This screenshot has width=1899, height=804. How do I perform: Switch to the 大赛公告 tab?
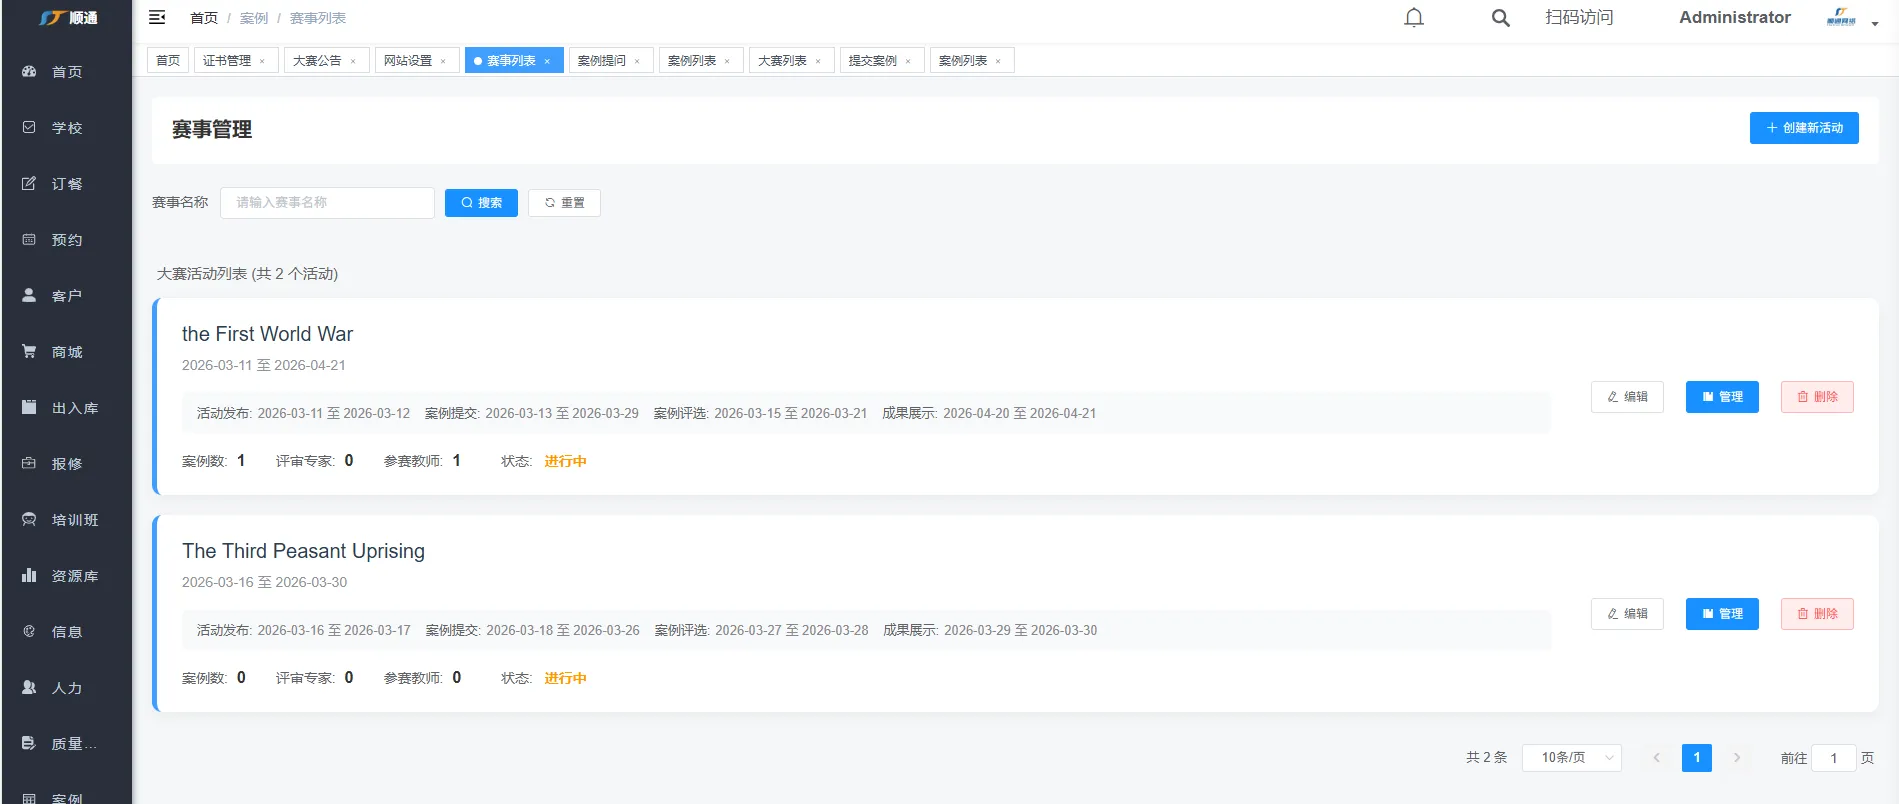(317, 61)
